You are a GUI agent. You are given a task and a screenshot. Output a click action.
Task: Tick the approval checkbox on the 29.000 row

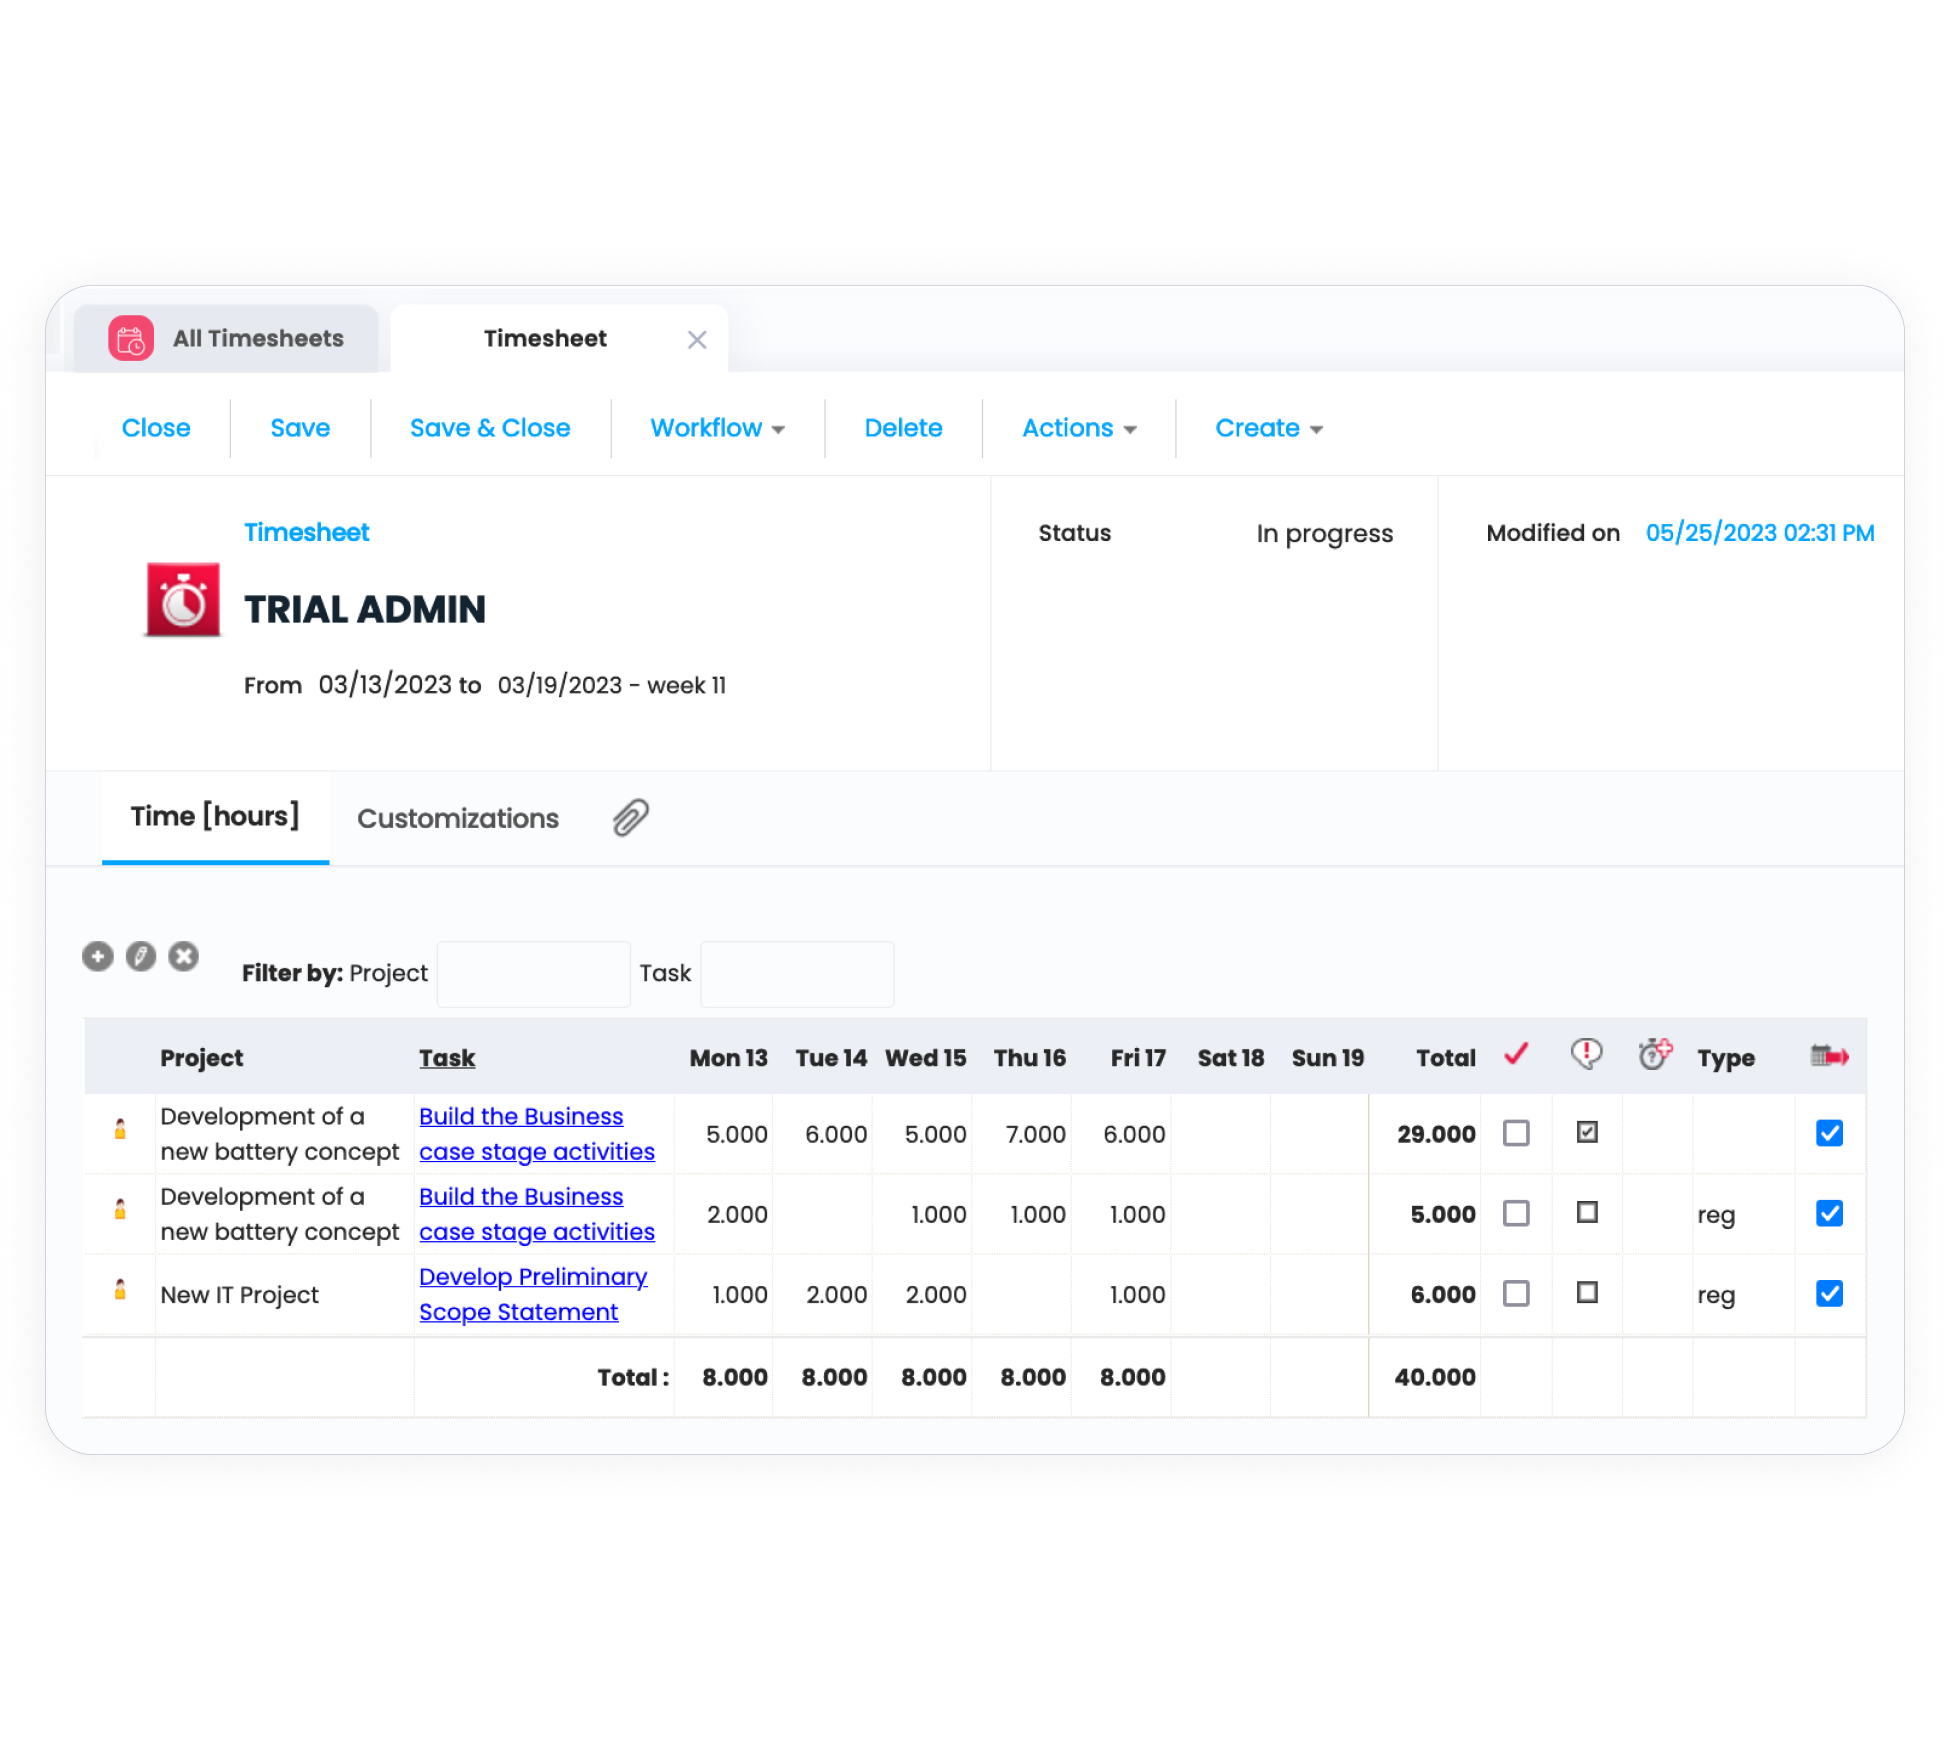[1516, 1133]
